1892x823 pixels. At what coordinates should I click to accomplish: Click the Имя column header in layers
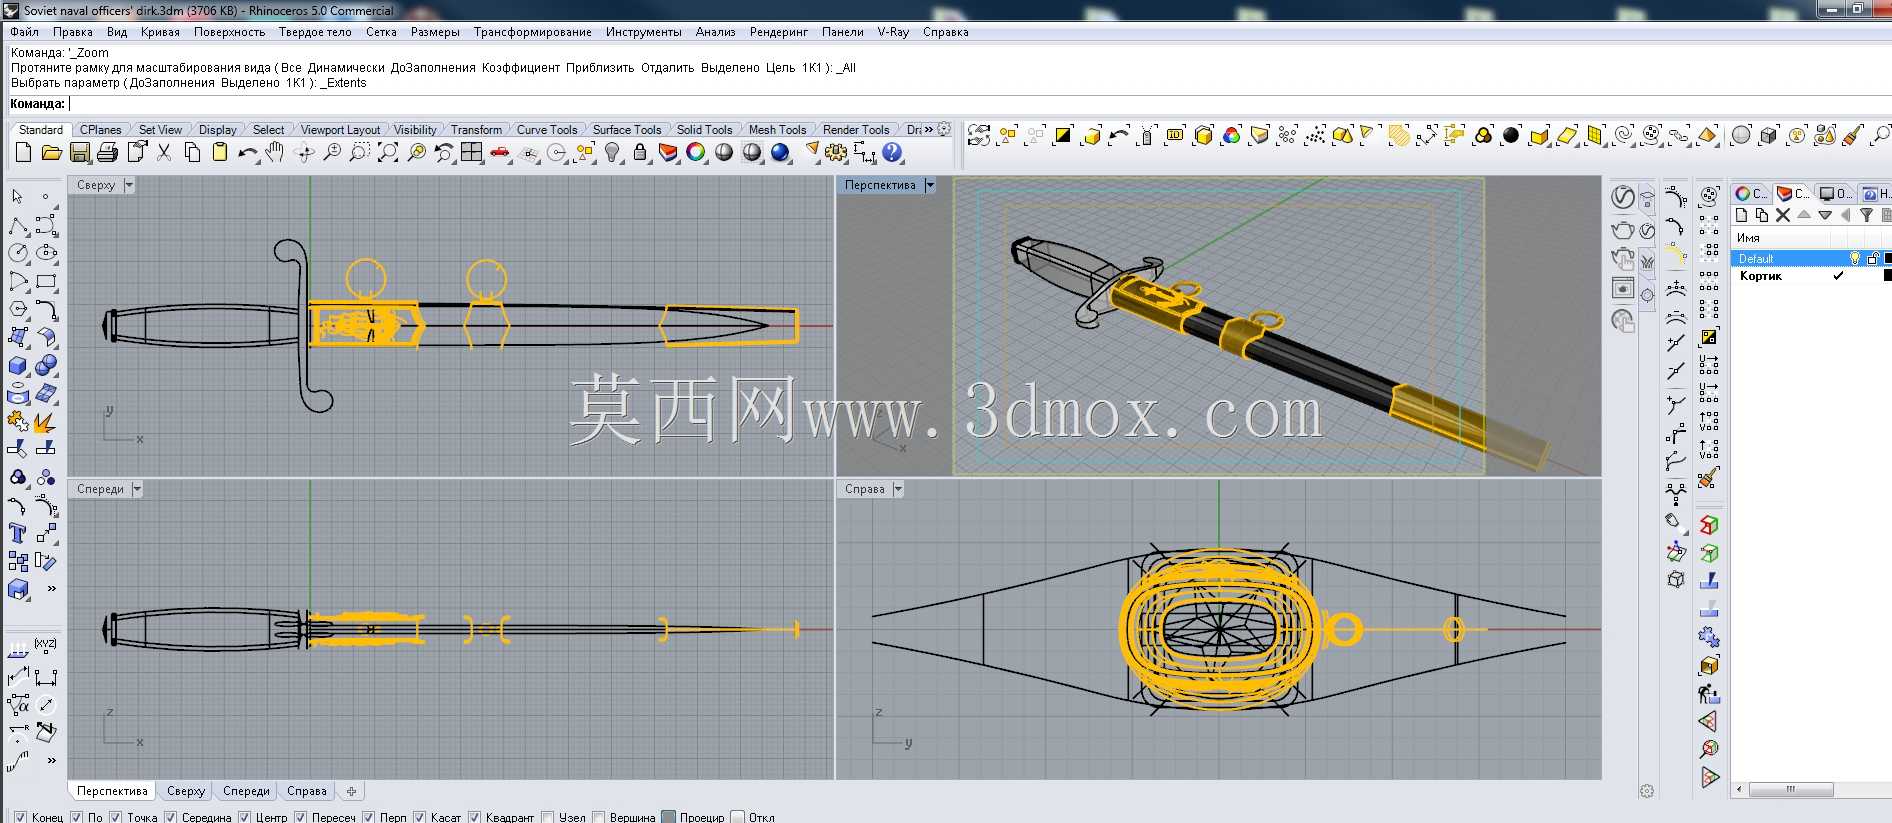[1782, 238]
